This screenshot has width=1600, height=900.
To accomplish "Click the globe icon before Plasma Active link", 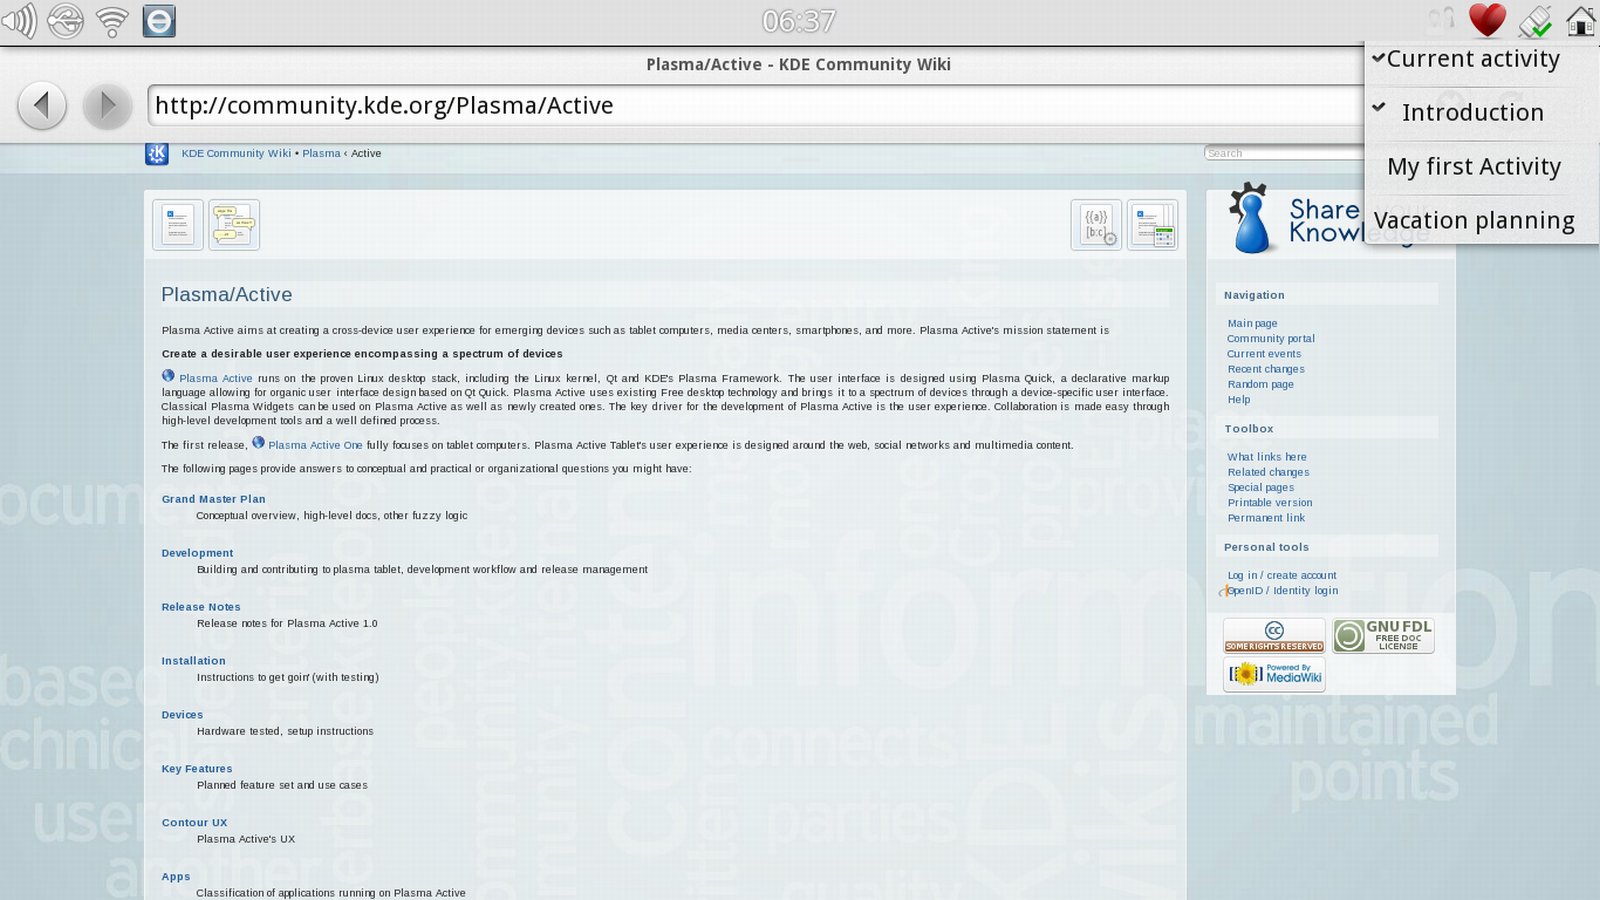I will pos(168,376).
